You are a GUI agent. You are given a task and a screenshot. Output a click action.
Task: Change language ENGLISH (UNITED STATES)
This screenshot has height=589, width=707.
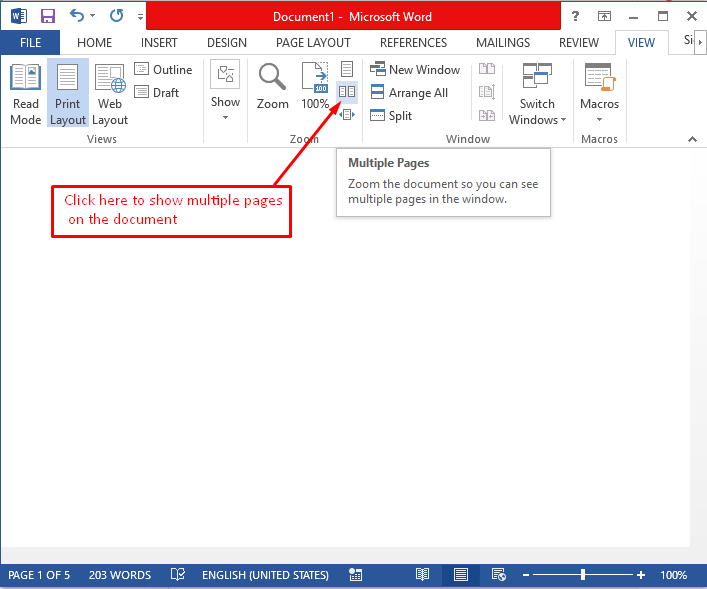point(265,575)
